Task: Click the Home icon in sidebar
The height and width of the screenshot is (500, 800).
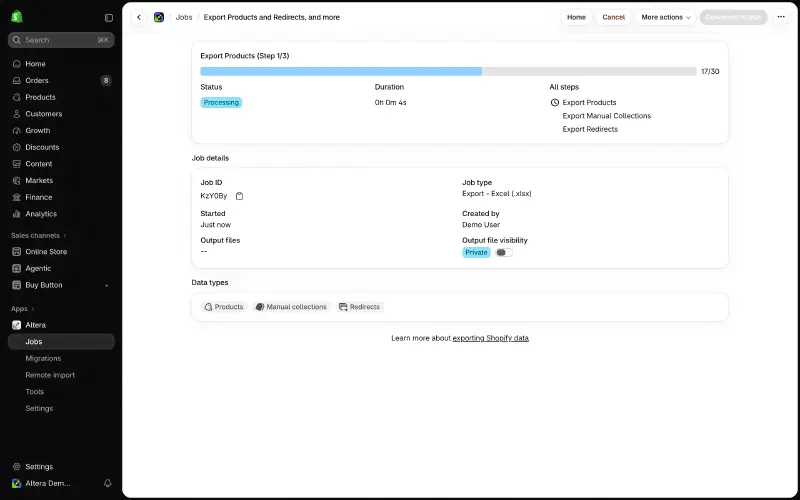Action: (x=17, y=64)
